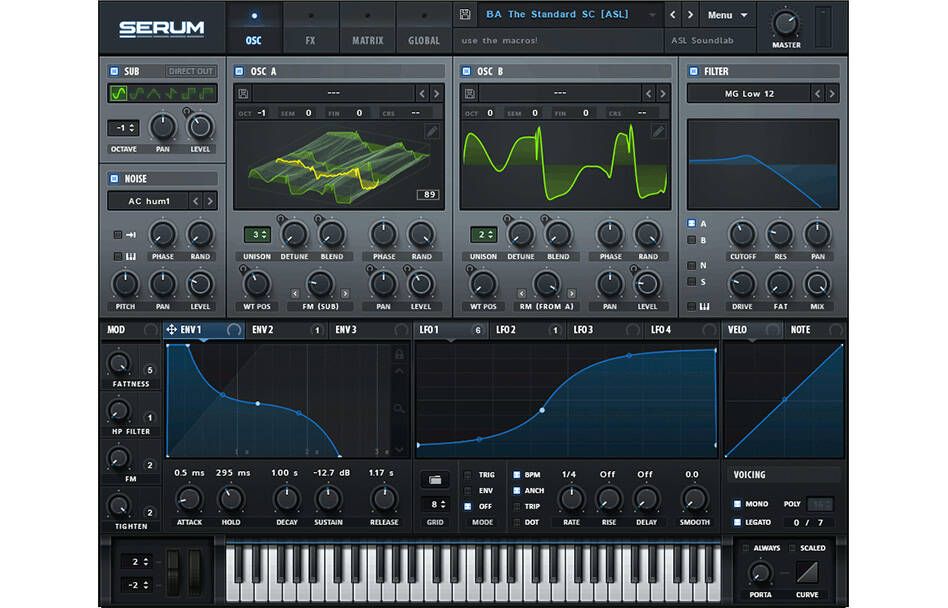The width and height of the screenshot is (948, 608).
Task: Change the sub OCTAVE stepper
Action: pyautogui.click(x=123, y=128)
